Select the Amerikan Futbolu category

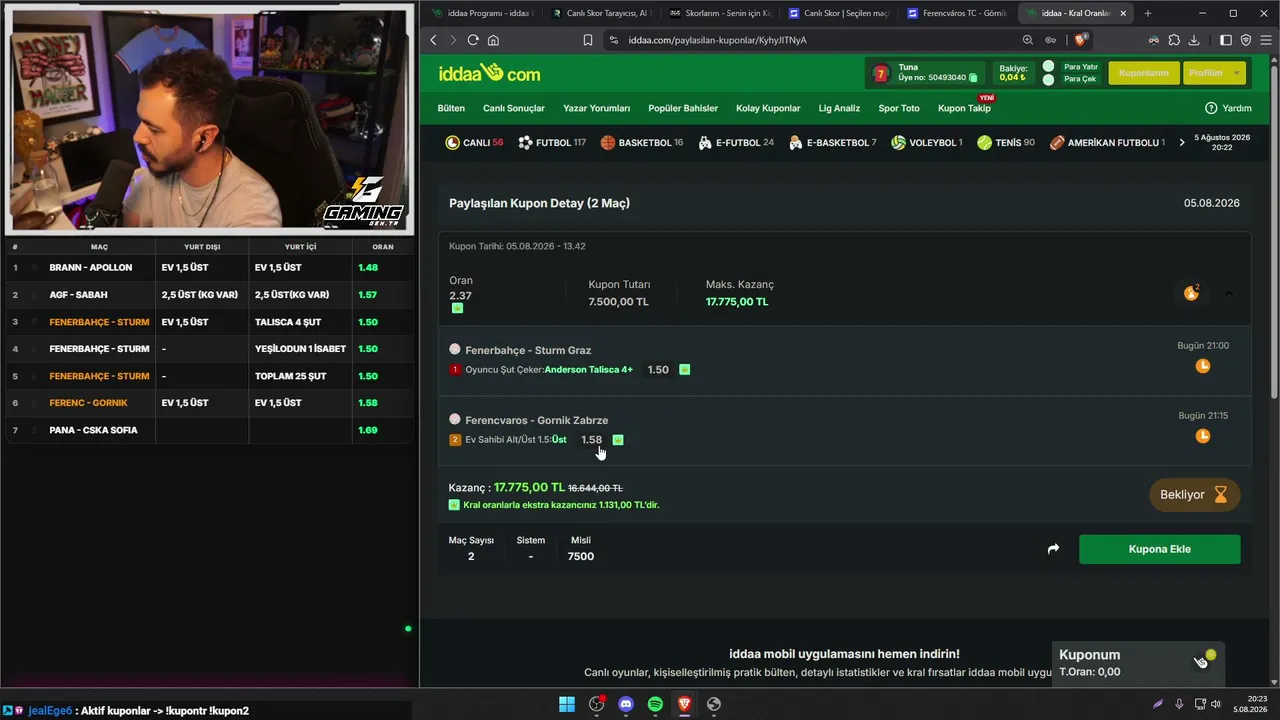pos(1107,143)
